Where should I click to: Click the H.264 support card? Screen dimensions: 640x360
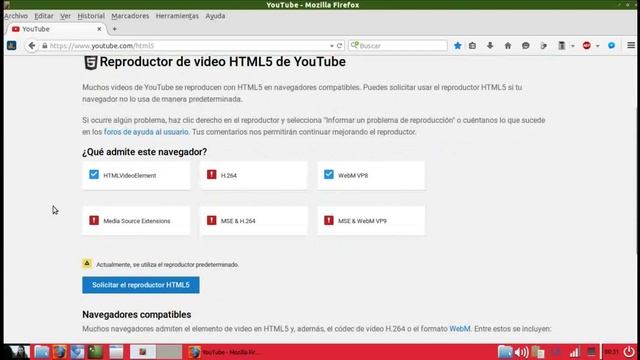(x=253, y=175)
